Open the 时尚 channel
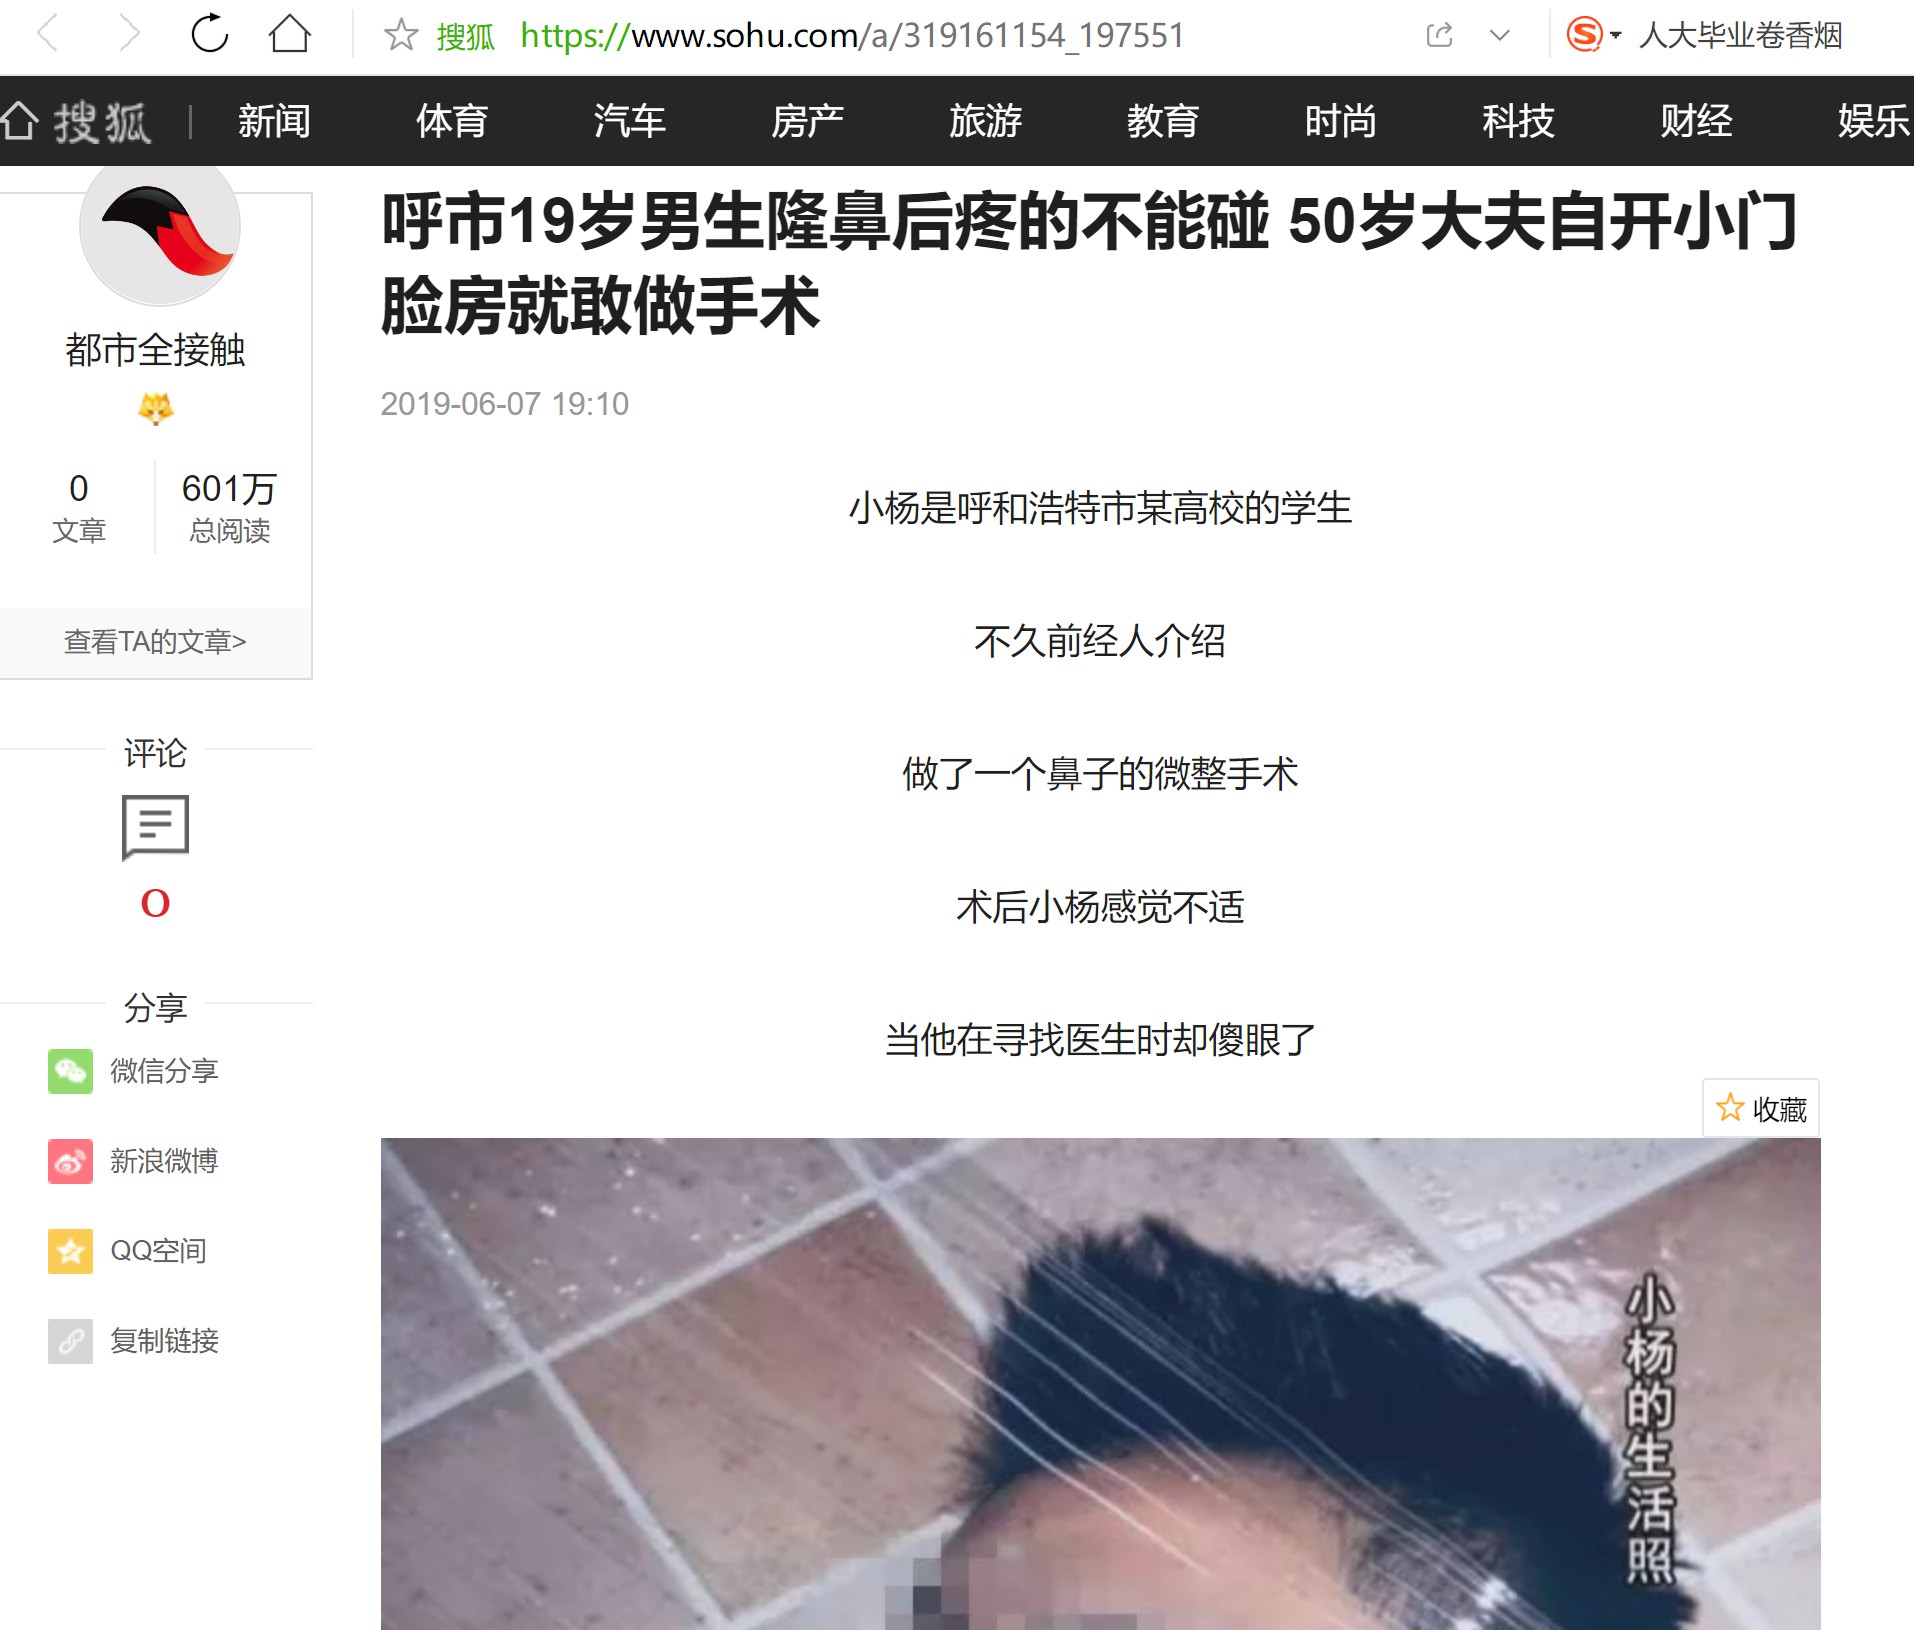 tap(1340, 121)
